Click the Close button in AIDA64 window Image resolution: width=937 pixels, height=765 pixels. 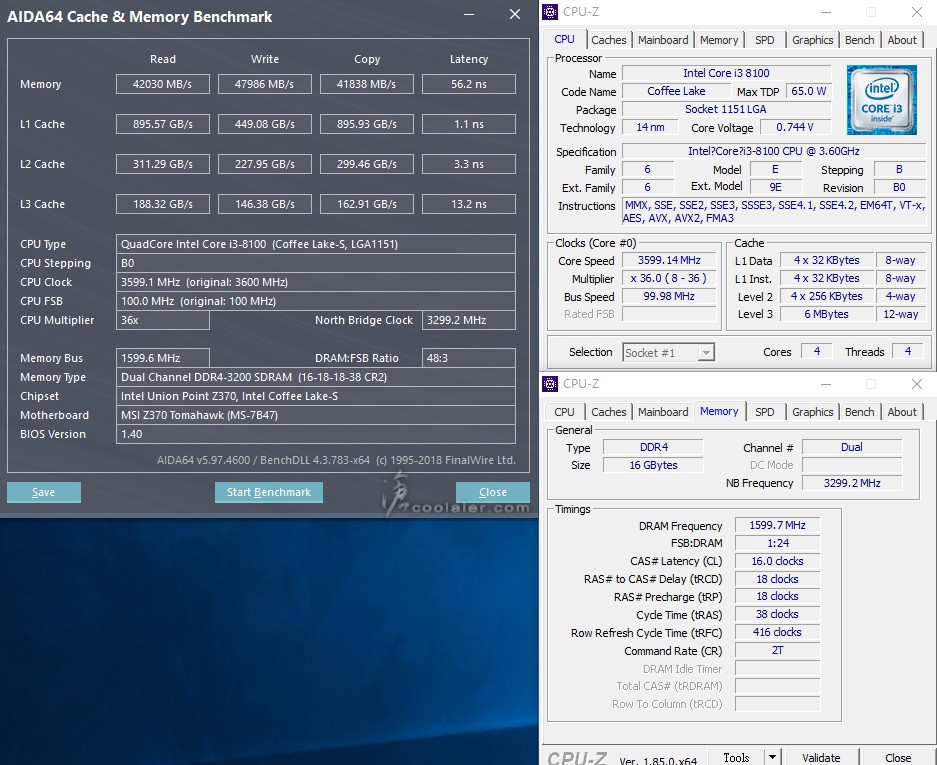click(492, 492)
